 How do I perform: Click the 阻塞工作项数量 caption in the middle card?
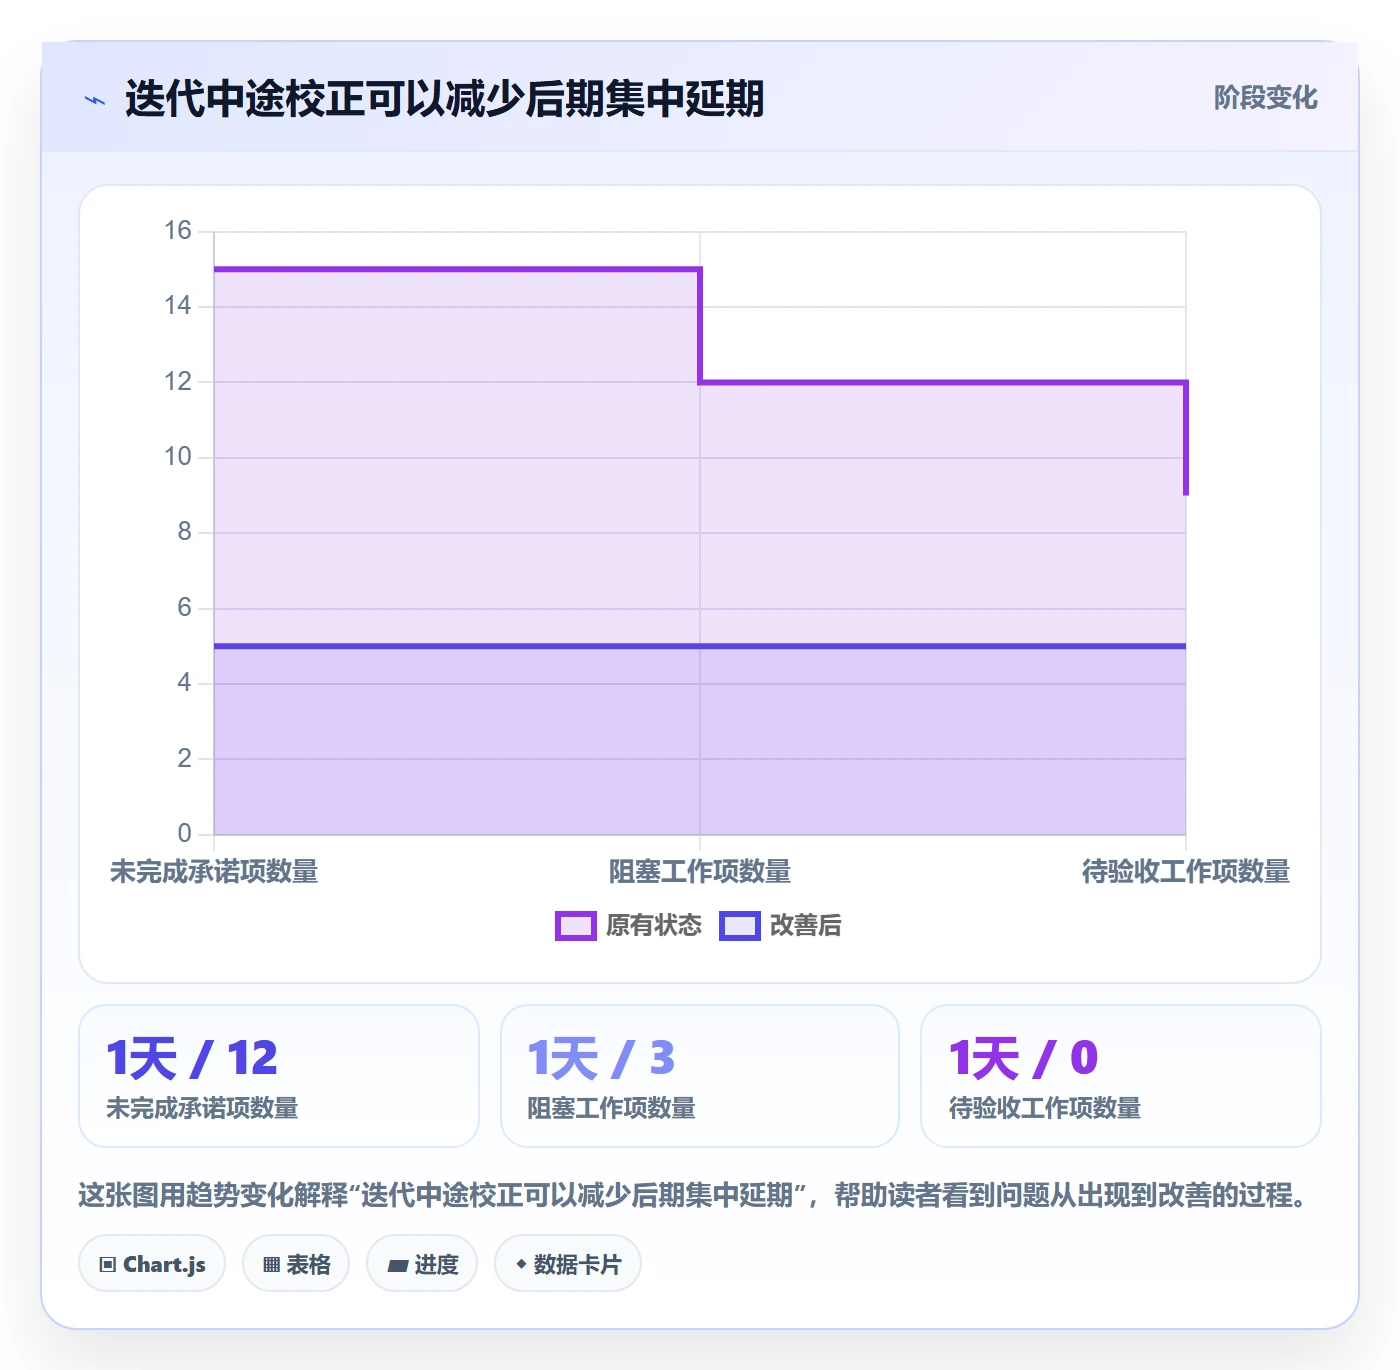(611, 1108)
